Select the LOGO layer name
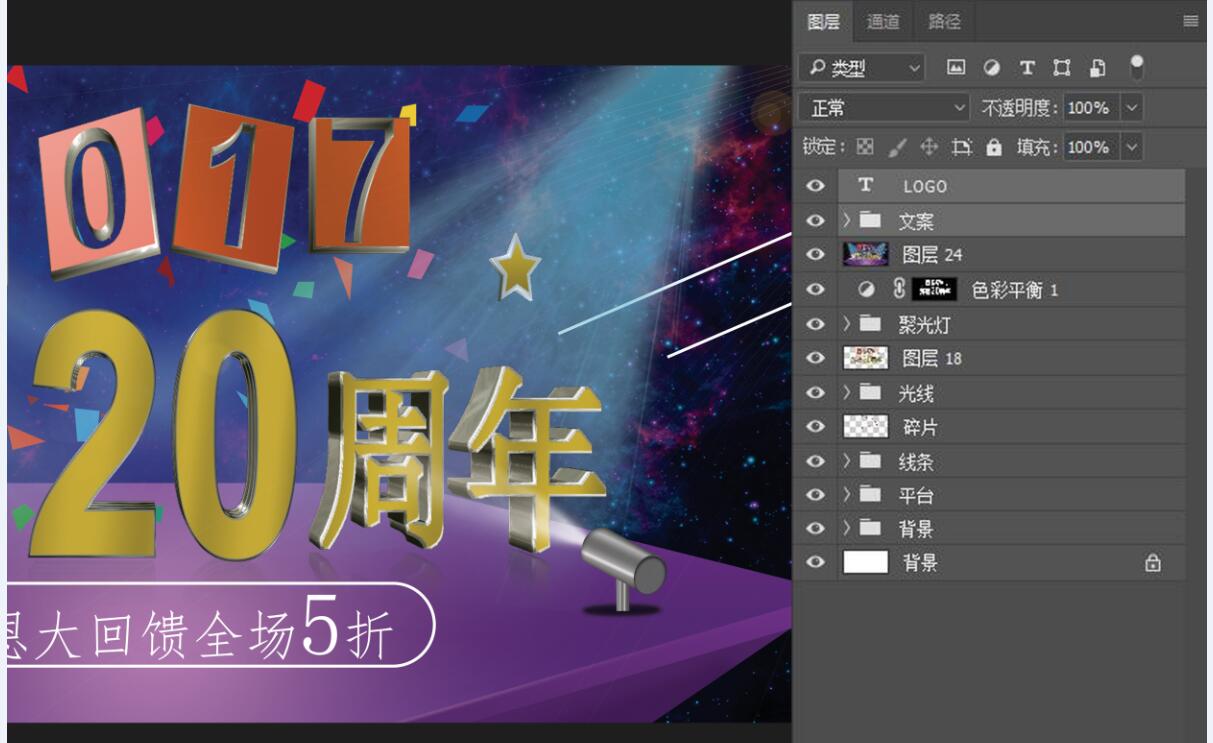 coord(925,186)
